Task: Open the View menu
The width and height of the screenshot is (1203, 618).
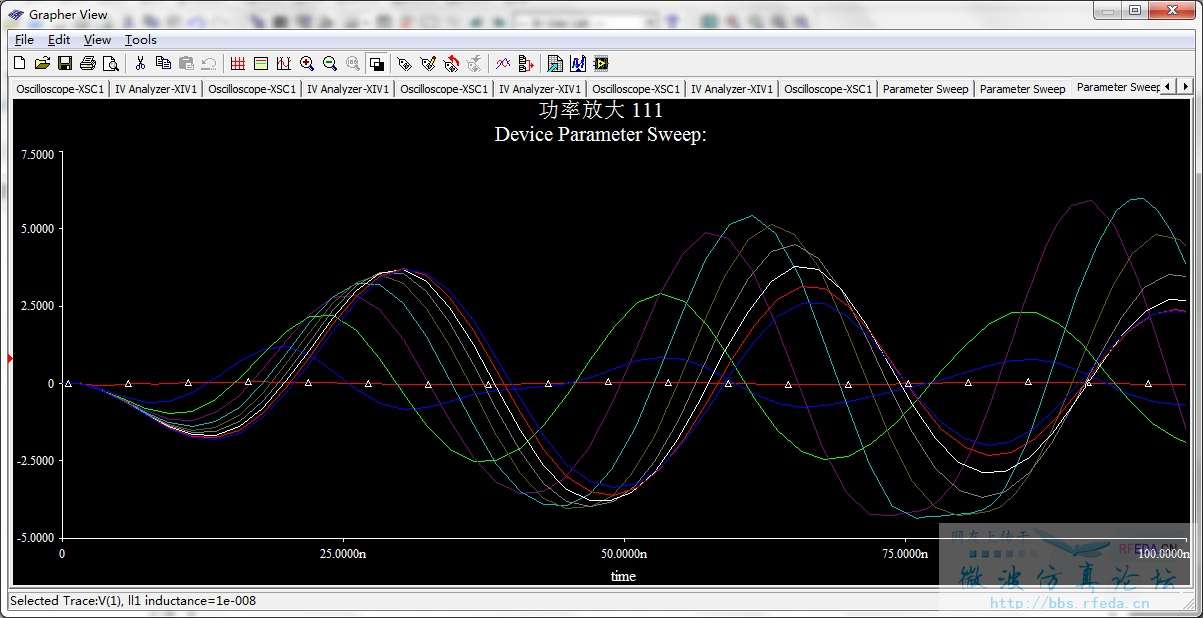Action: 97,40
